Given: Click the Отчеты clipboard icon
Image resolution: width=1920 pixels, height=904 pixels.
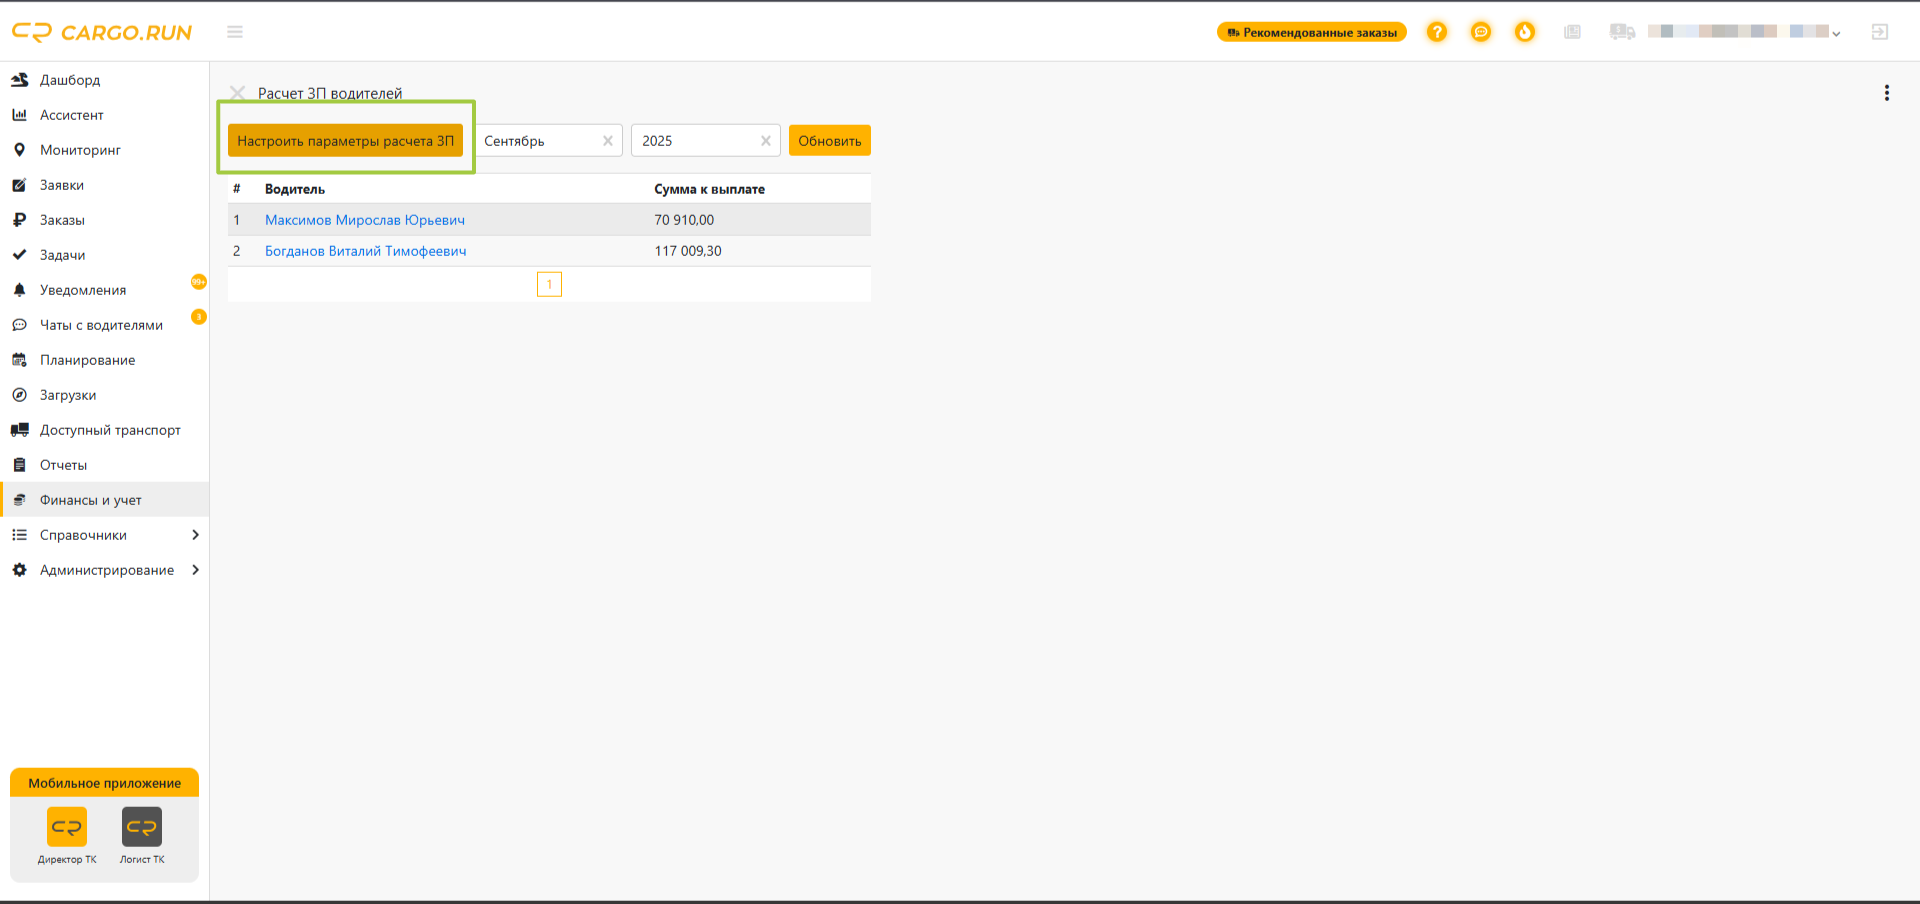Looking at the screenshot, I should (19, 465).
